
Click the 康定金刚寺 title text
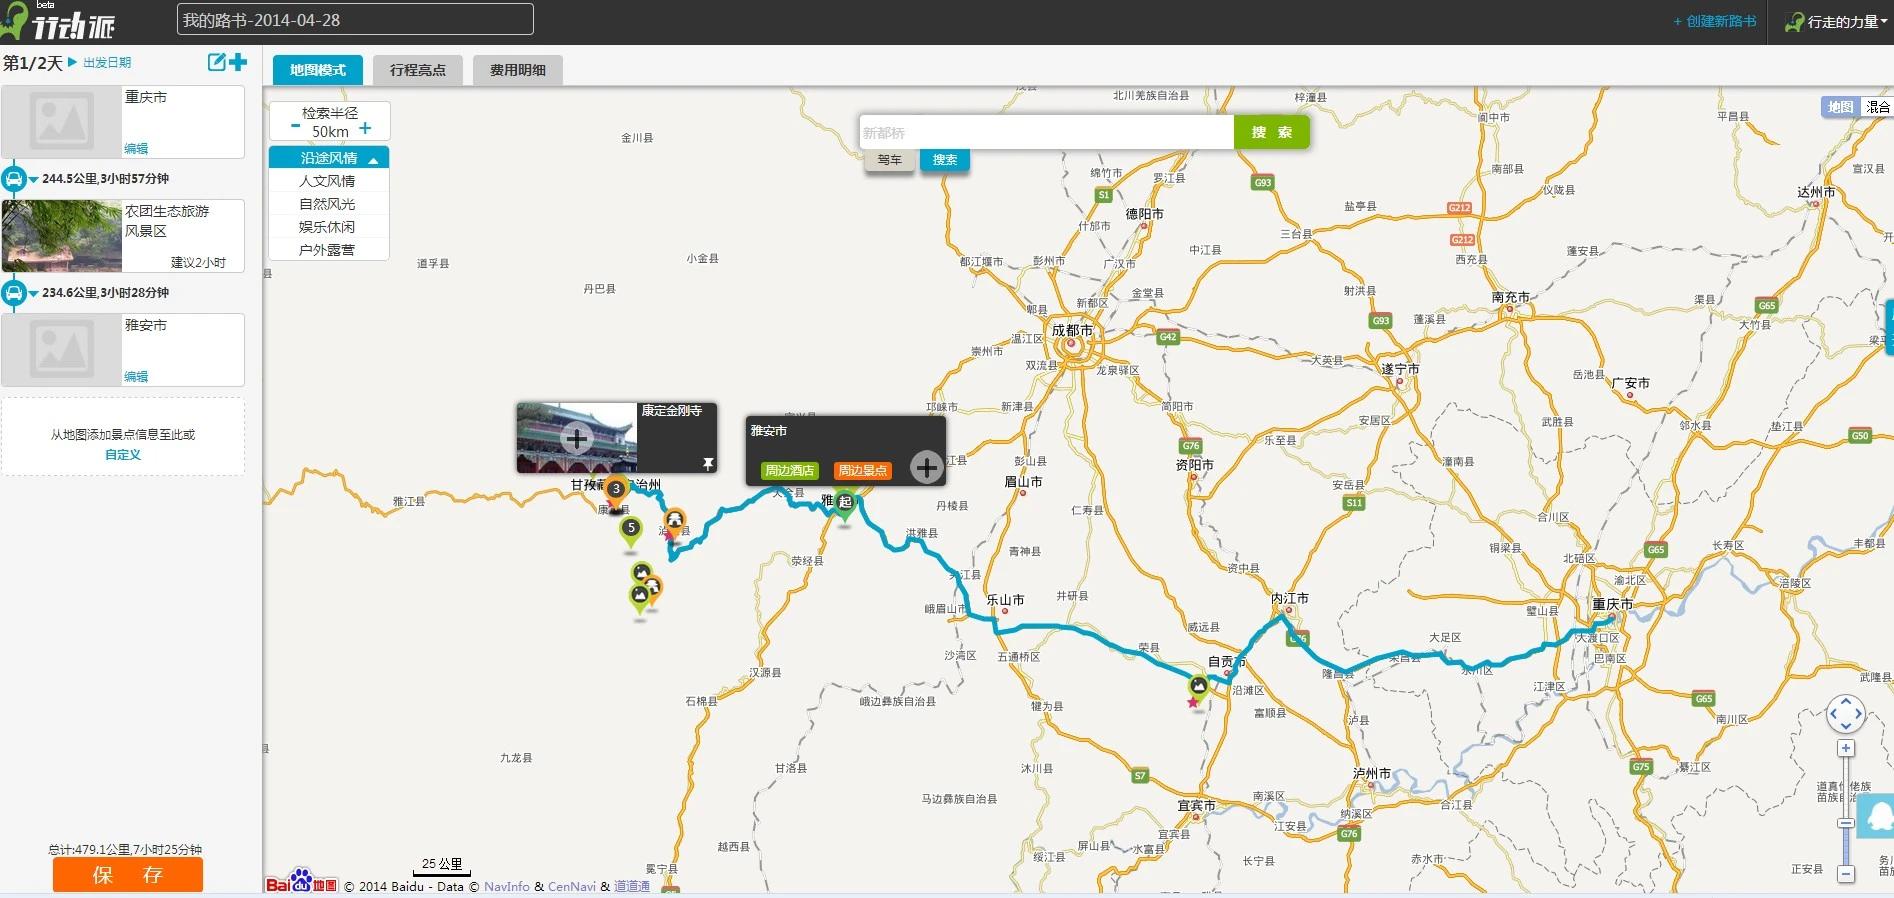pyautogui.click(x=672, y=411)
